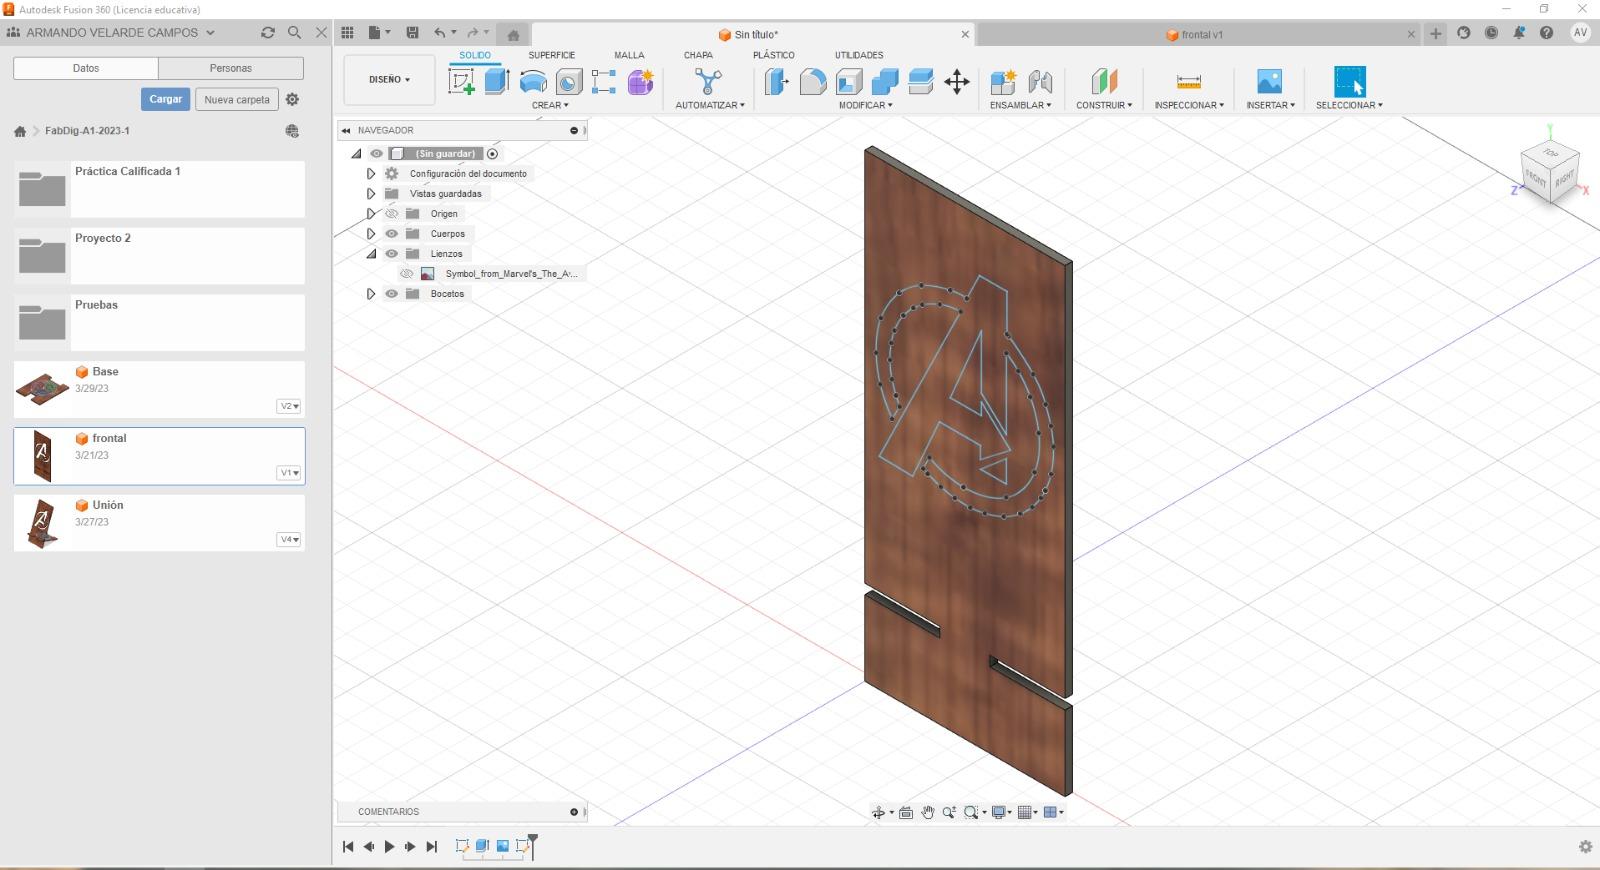Play the timeline

click(x=390, y=847)
